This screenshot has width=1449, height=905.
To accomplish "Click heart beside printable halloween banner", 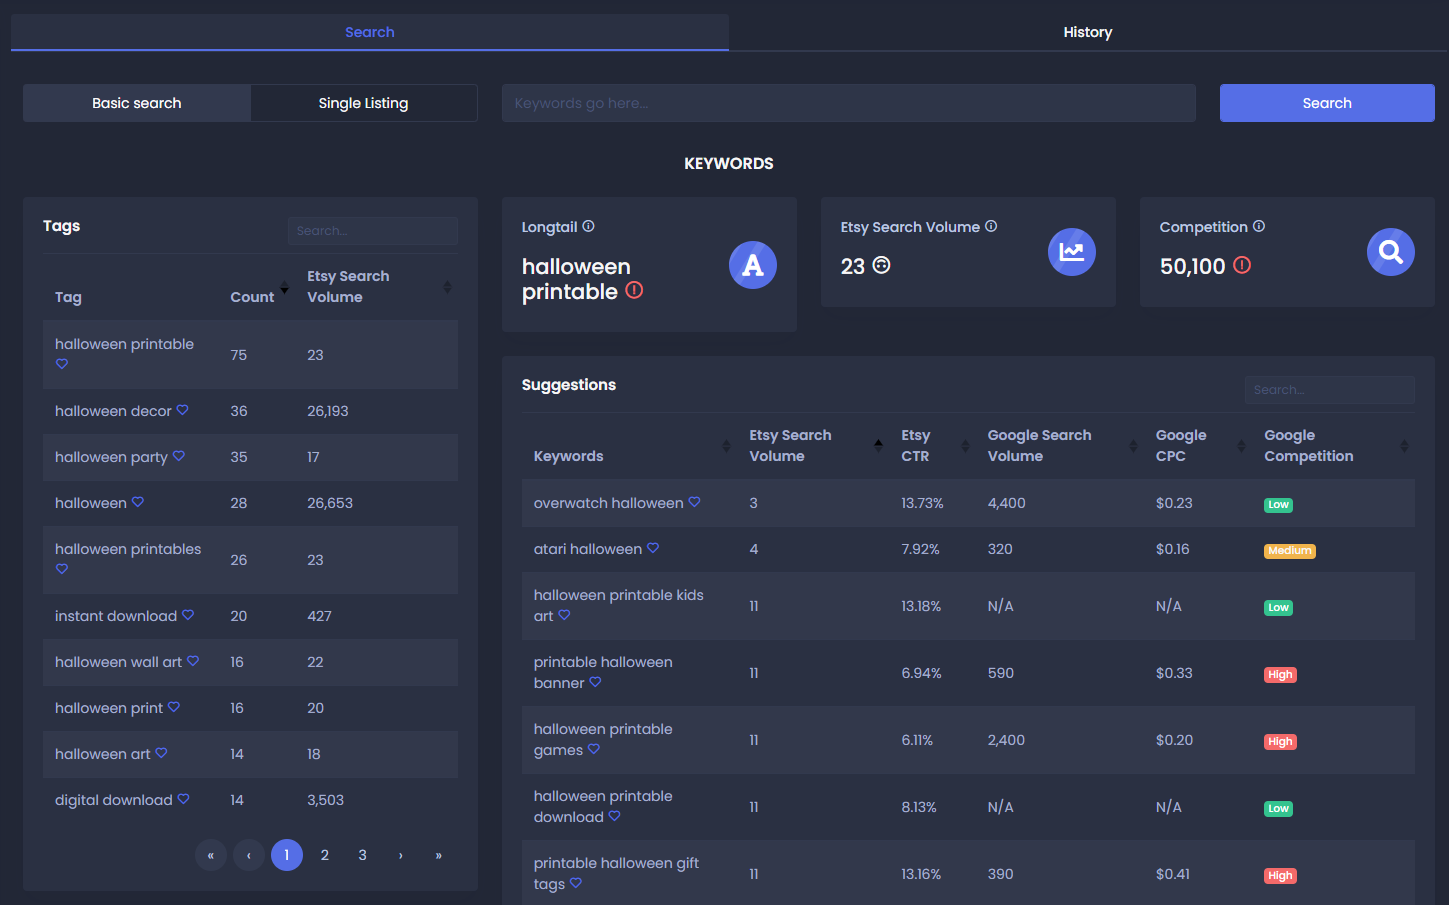I will click(x=595, y=682).
